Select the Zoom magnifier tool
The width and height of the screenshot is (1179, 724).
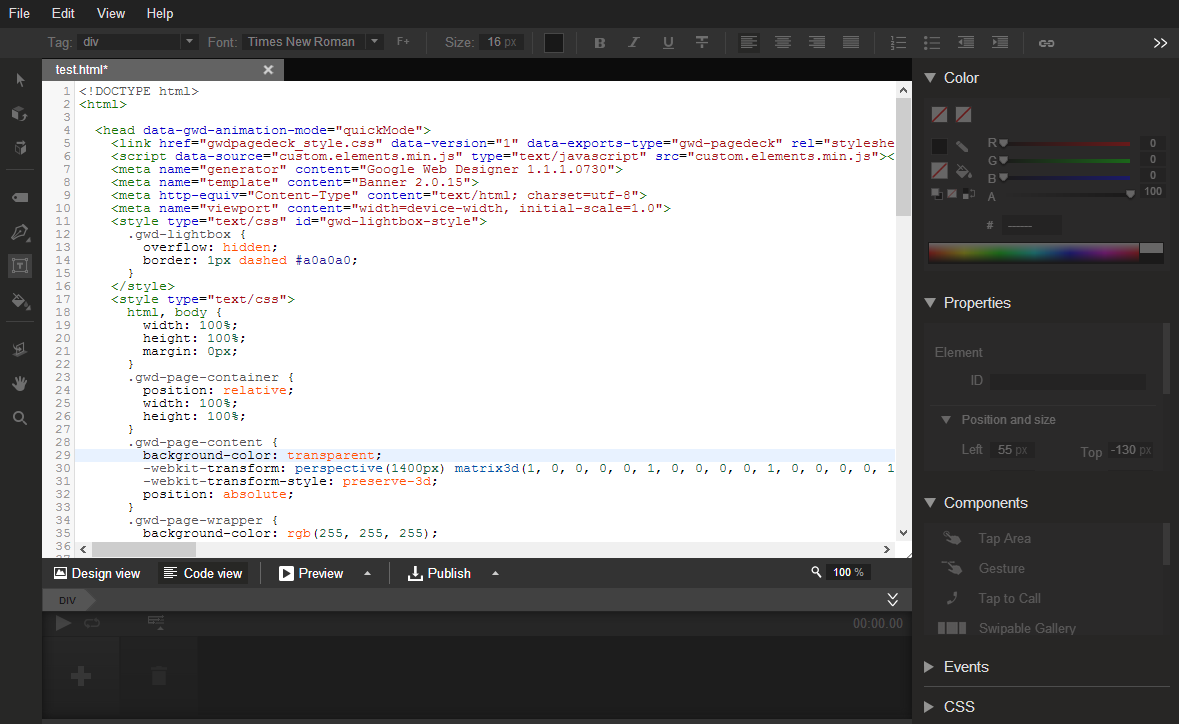[x=20, y=417]
